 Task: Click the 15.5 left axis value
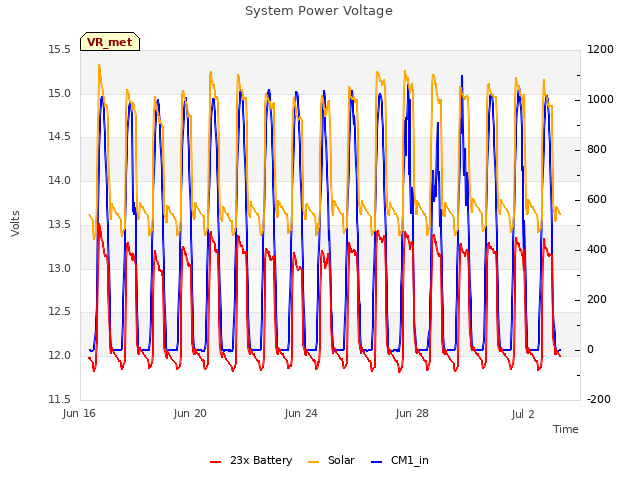pos(60,50)
